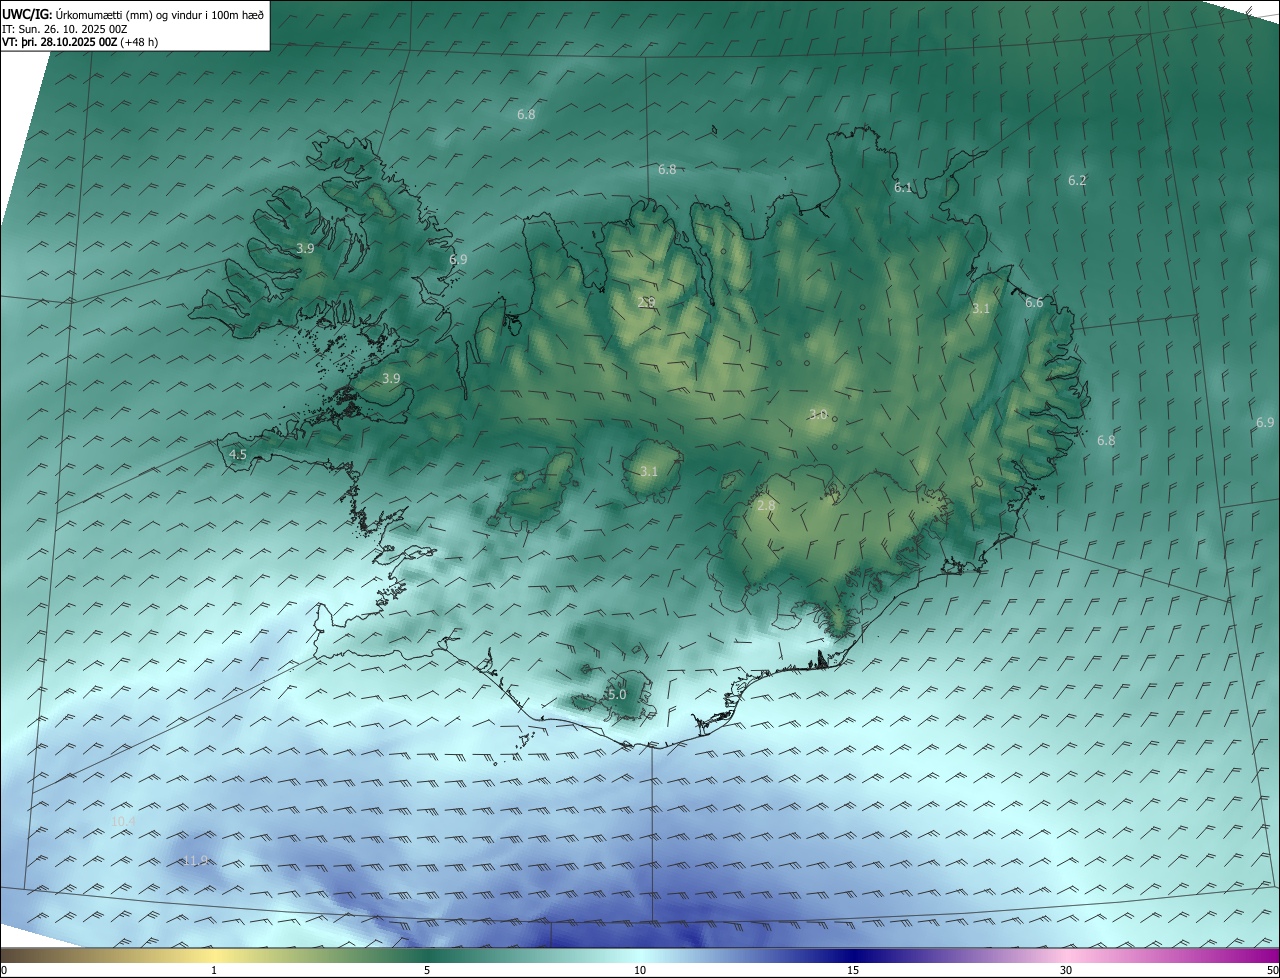The image size is (1280, 978).
Task: Click the 6.6 value near the east coast
Action: point(1034,303)
